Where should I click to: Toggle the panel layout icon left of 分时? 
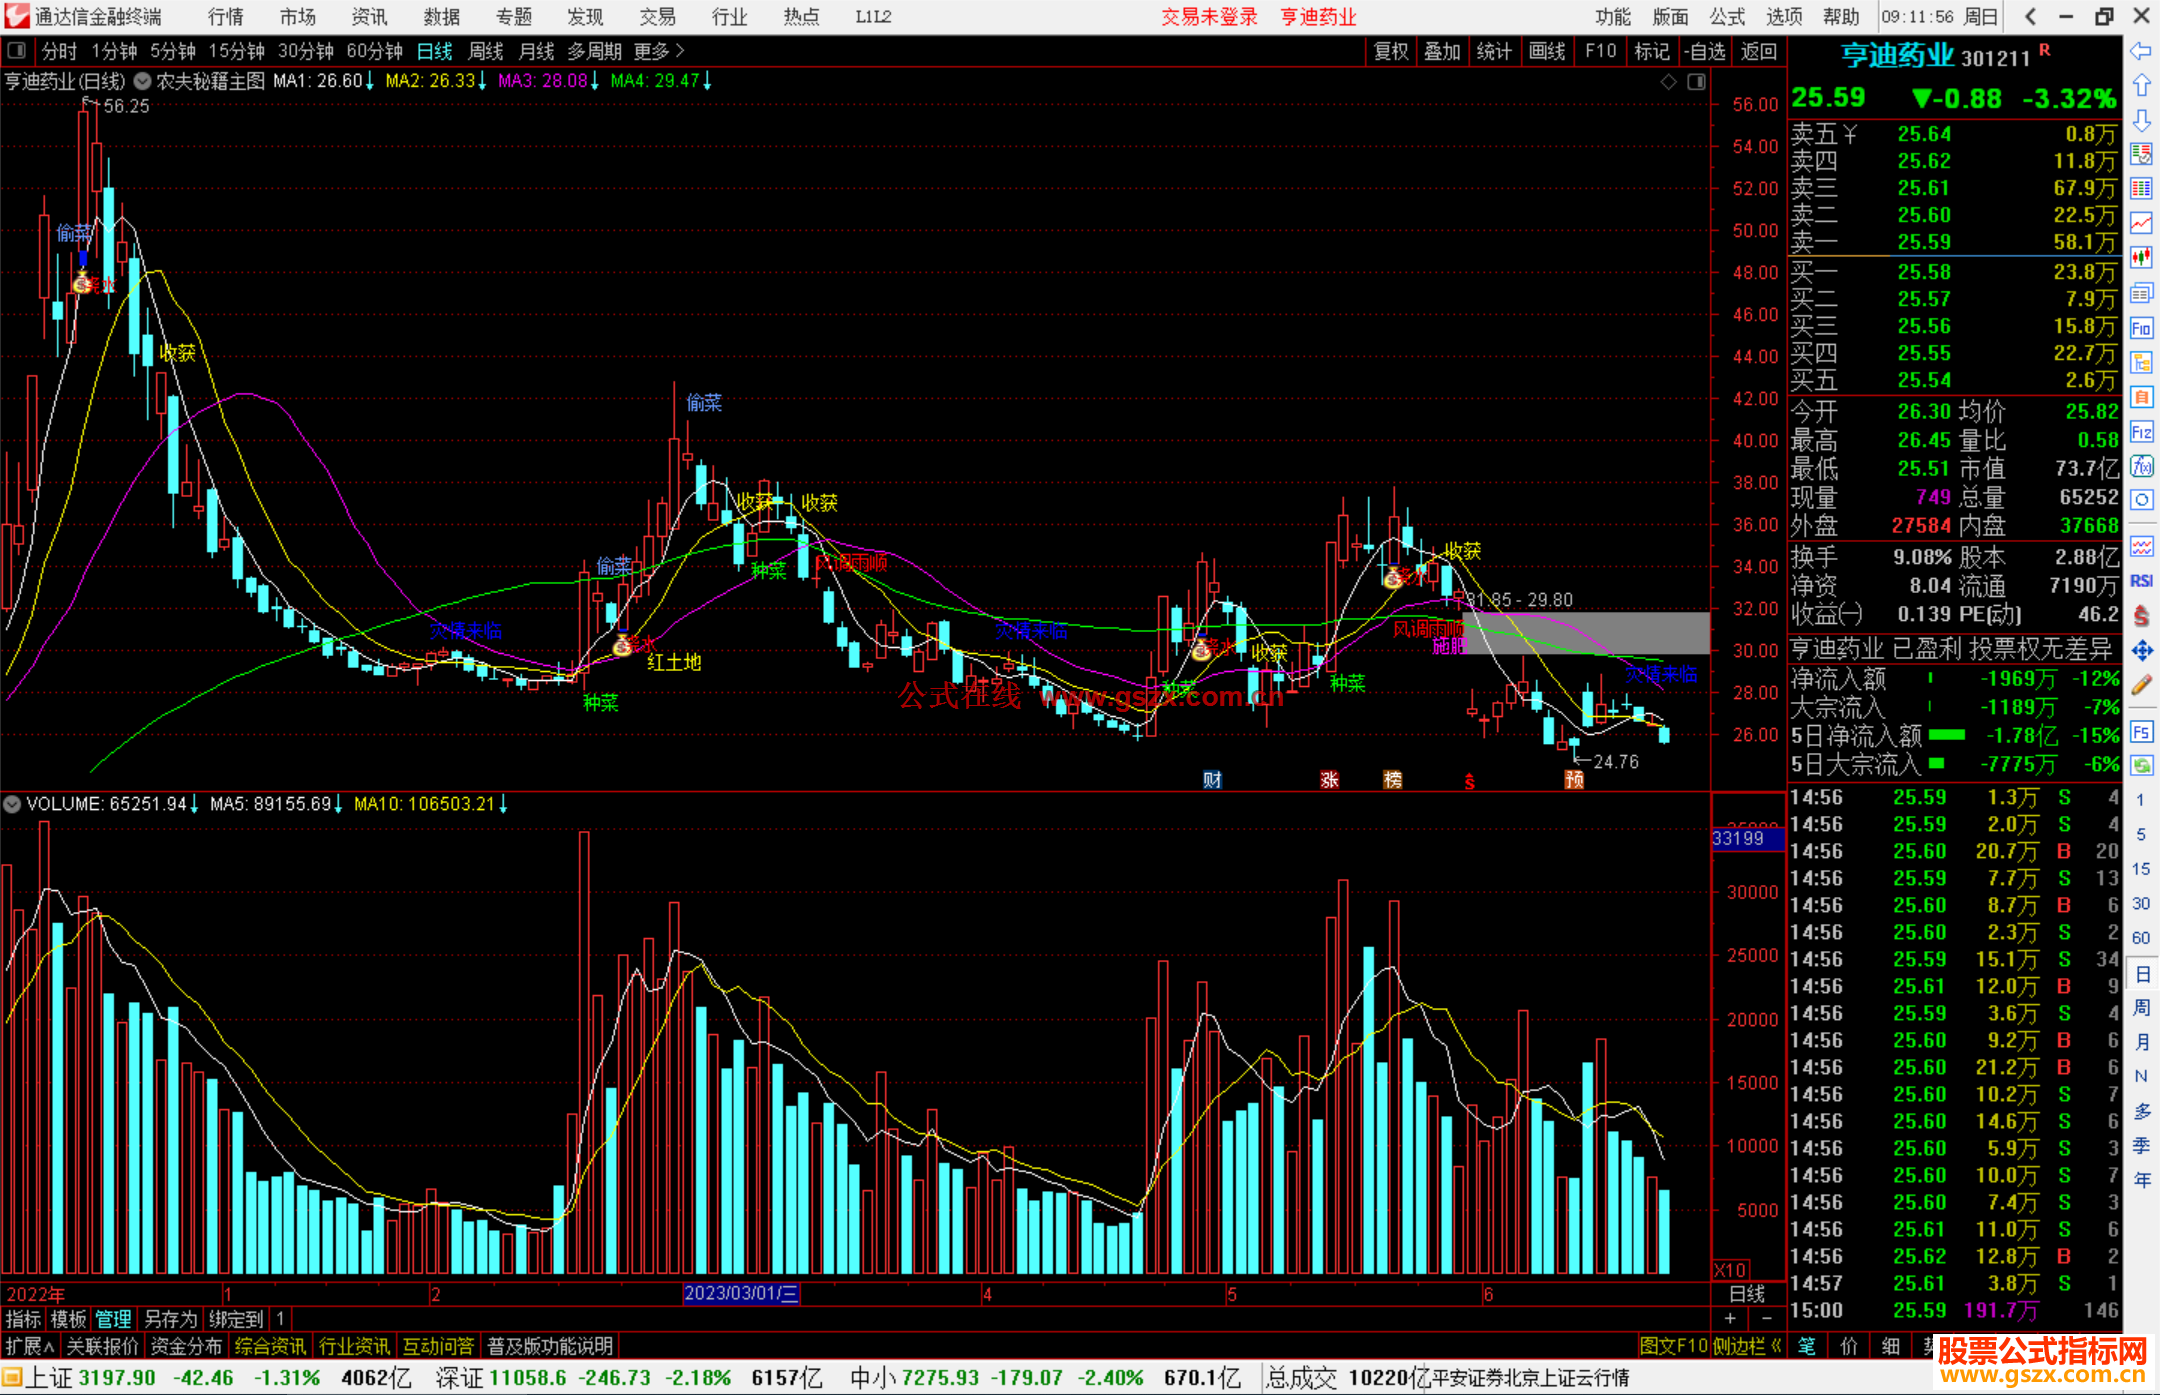[17, 51]
